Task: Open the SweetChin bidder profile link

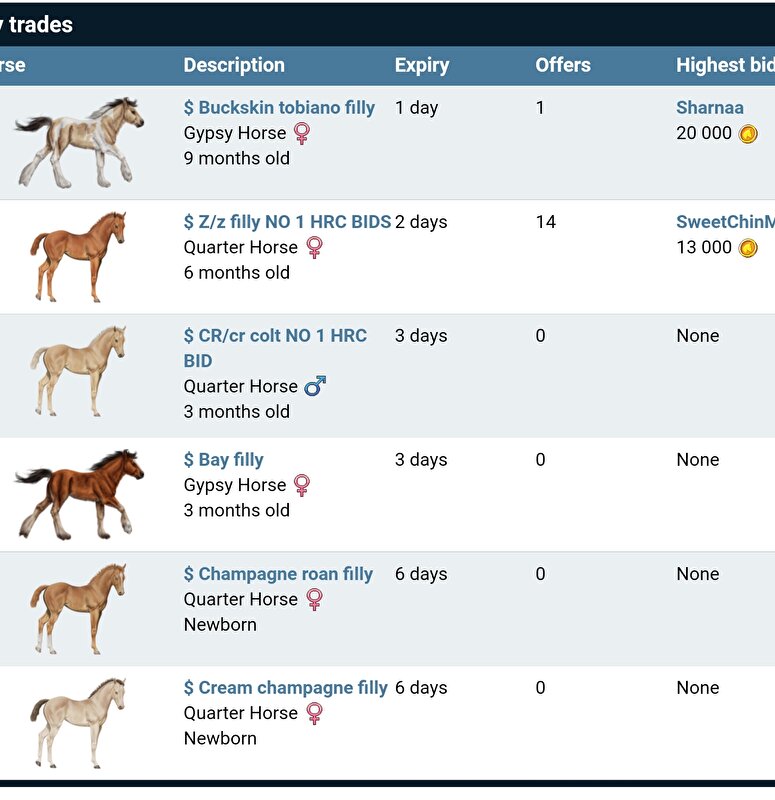Action: coord(725,222)
